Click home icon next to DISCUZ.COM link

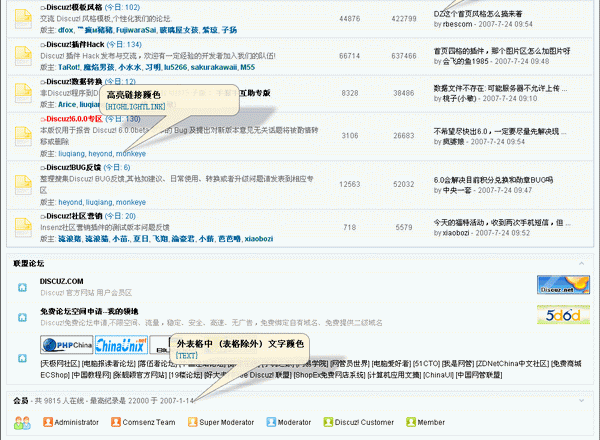click(x=23, y=287)
